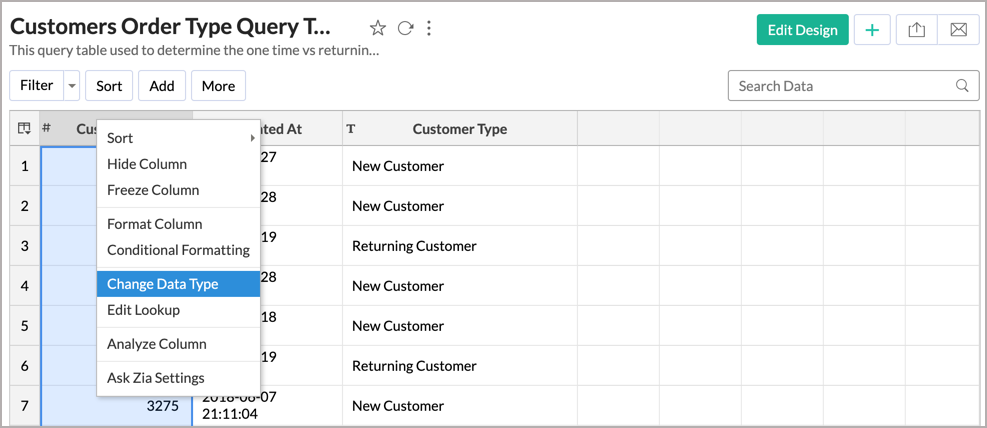This screenshot has width=987, height=428.
Task: Click the table column selector icon
Action: [24, 128]
